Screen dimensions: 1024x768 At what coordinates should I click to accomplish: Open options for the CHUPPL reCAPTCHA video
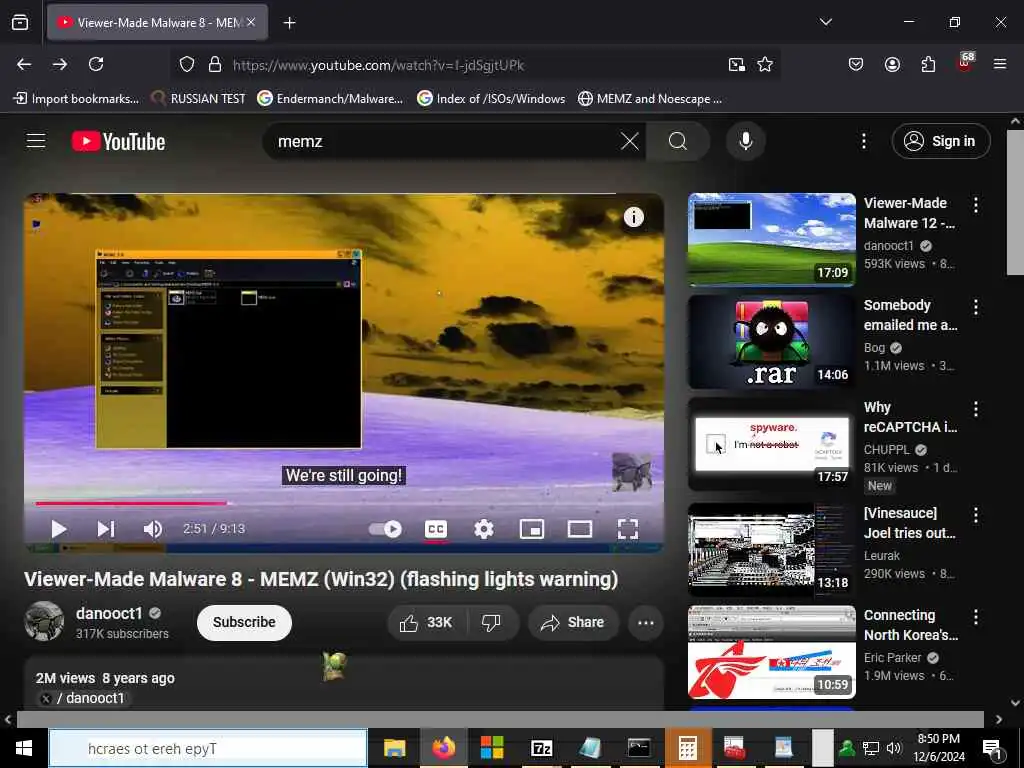pyautogui.click(x=976, y=409)
